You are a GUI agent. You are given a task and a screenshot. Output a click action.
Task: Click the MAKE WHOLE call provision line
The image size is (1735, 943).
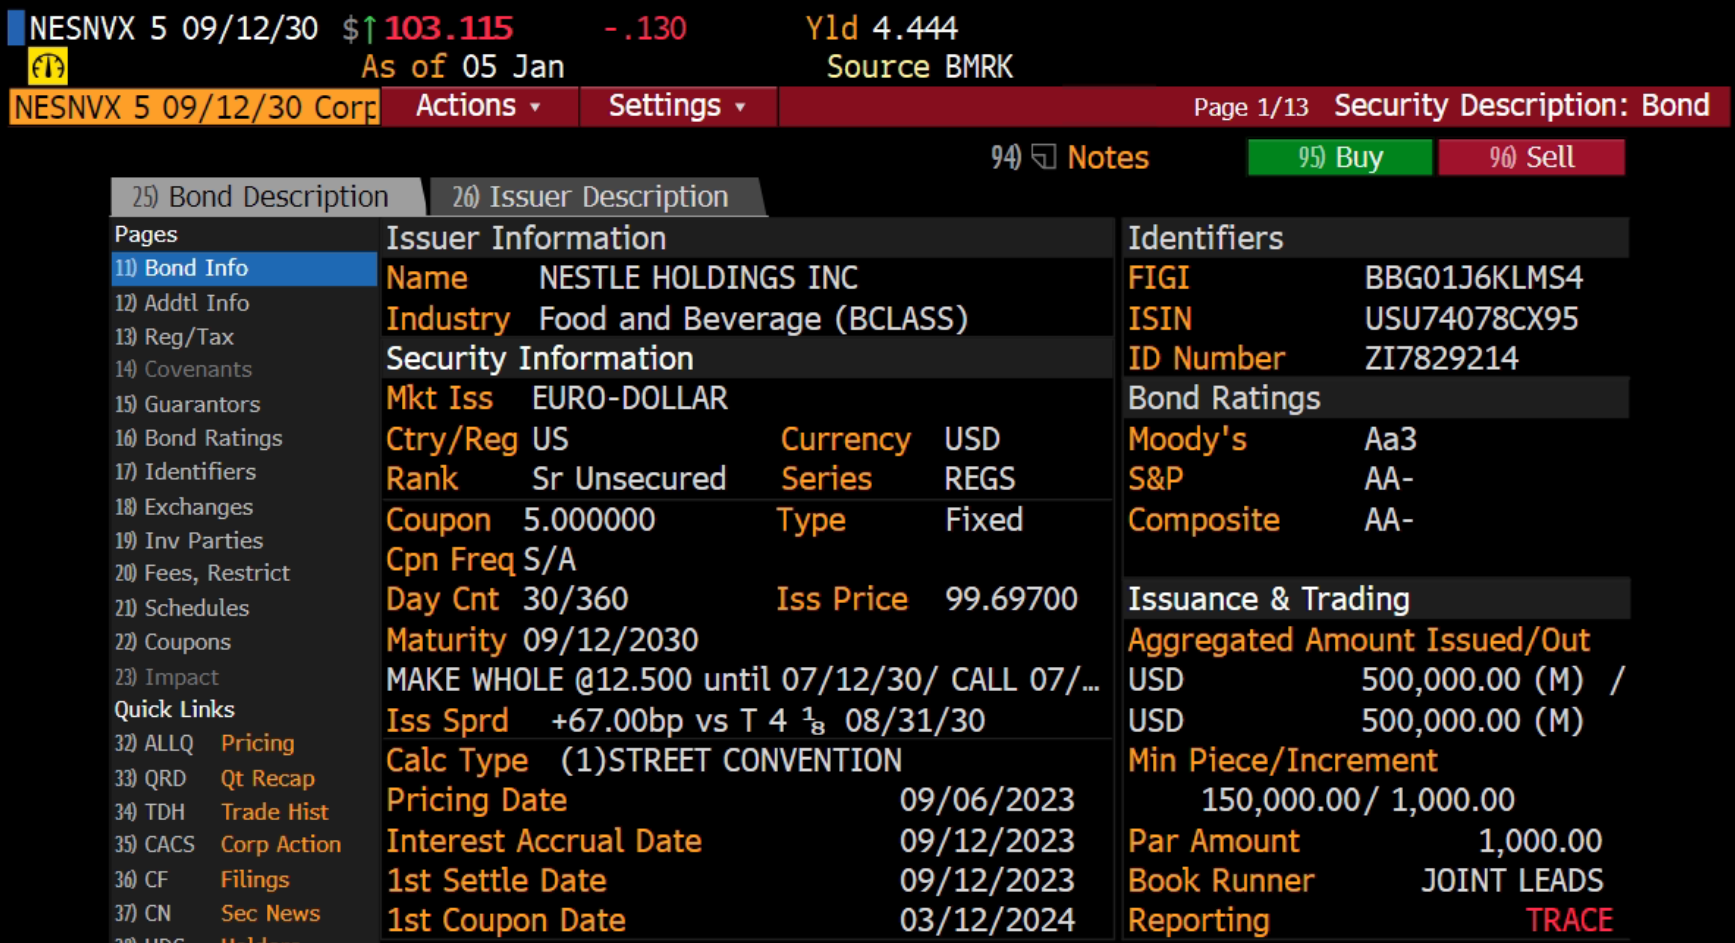pos(743,680)
